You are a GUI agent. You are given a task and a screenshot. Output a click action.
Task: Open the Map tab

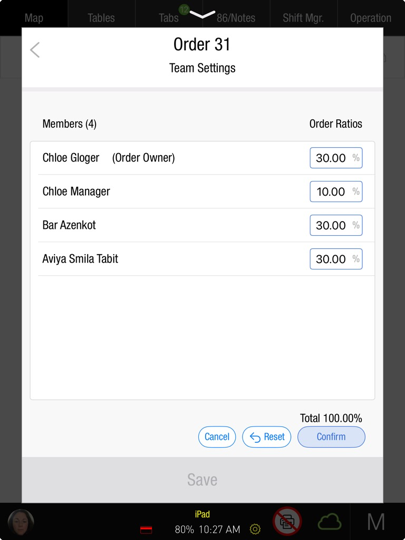(x=34, y=18)
